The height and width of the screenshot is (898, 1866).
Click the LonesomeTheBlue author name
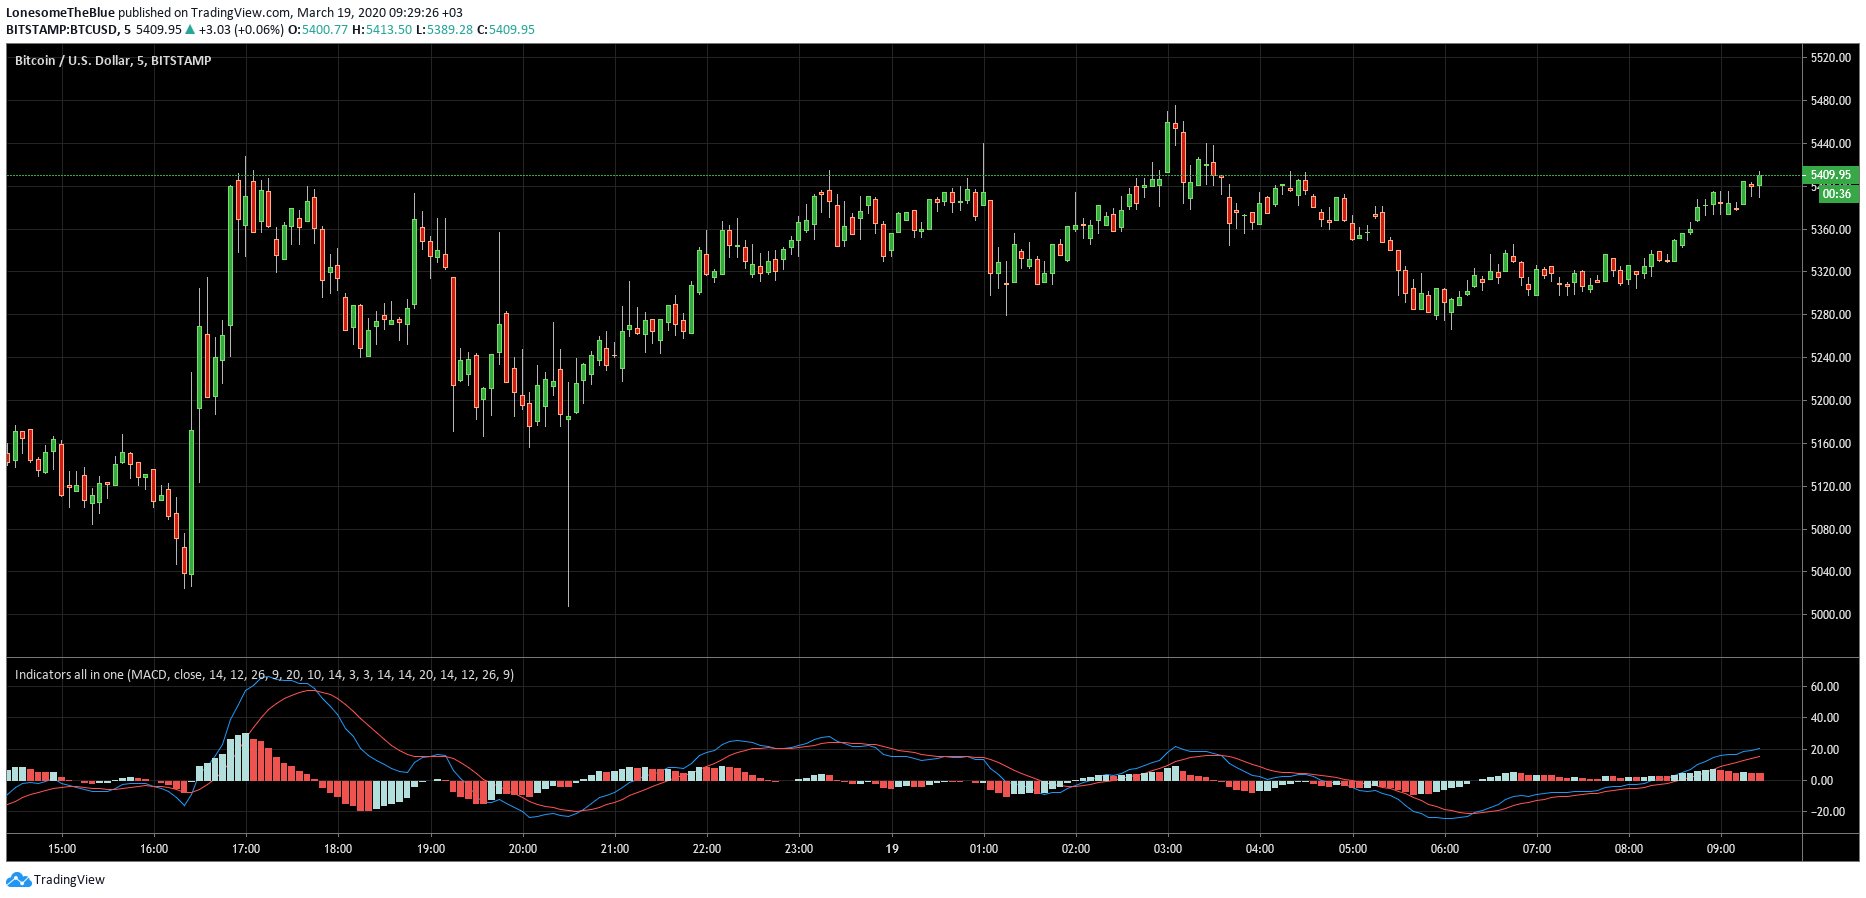(60, 13)
